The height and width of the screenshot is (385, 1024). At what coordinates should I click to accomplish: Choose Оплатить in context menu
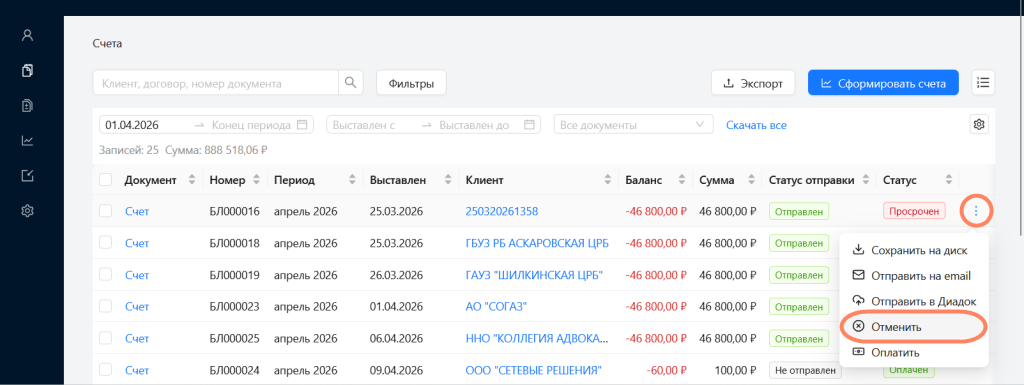click(913, 352)
